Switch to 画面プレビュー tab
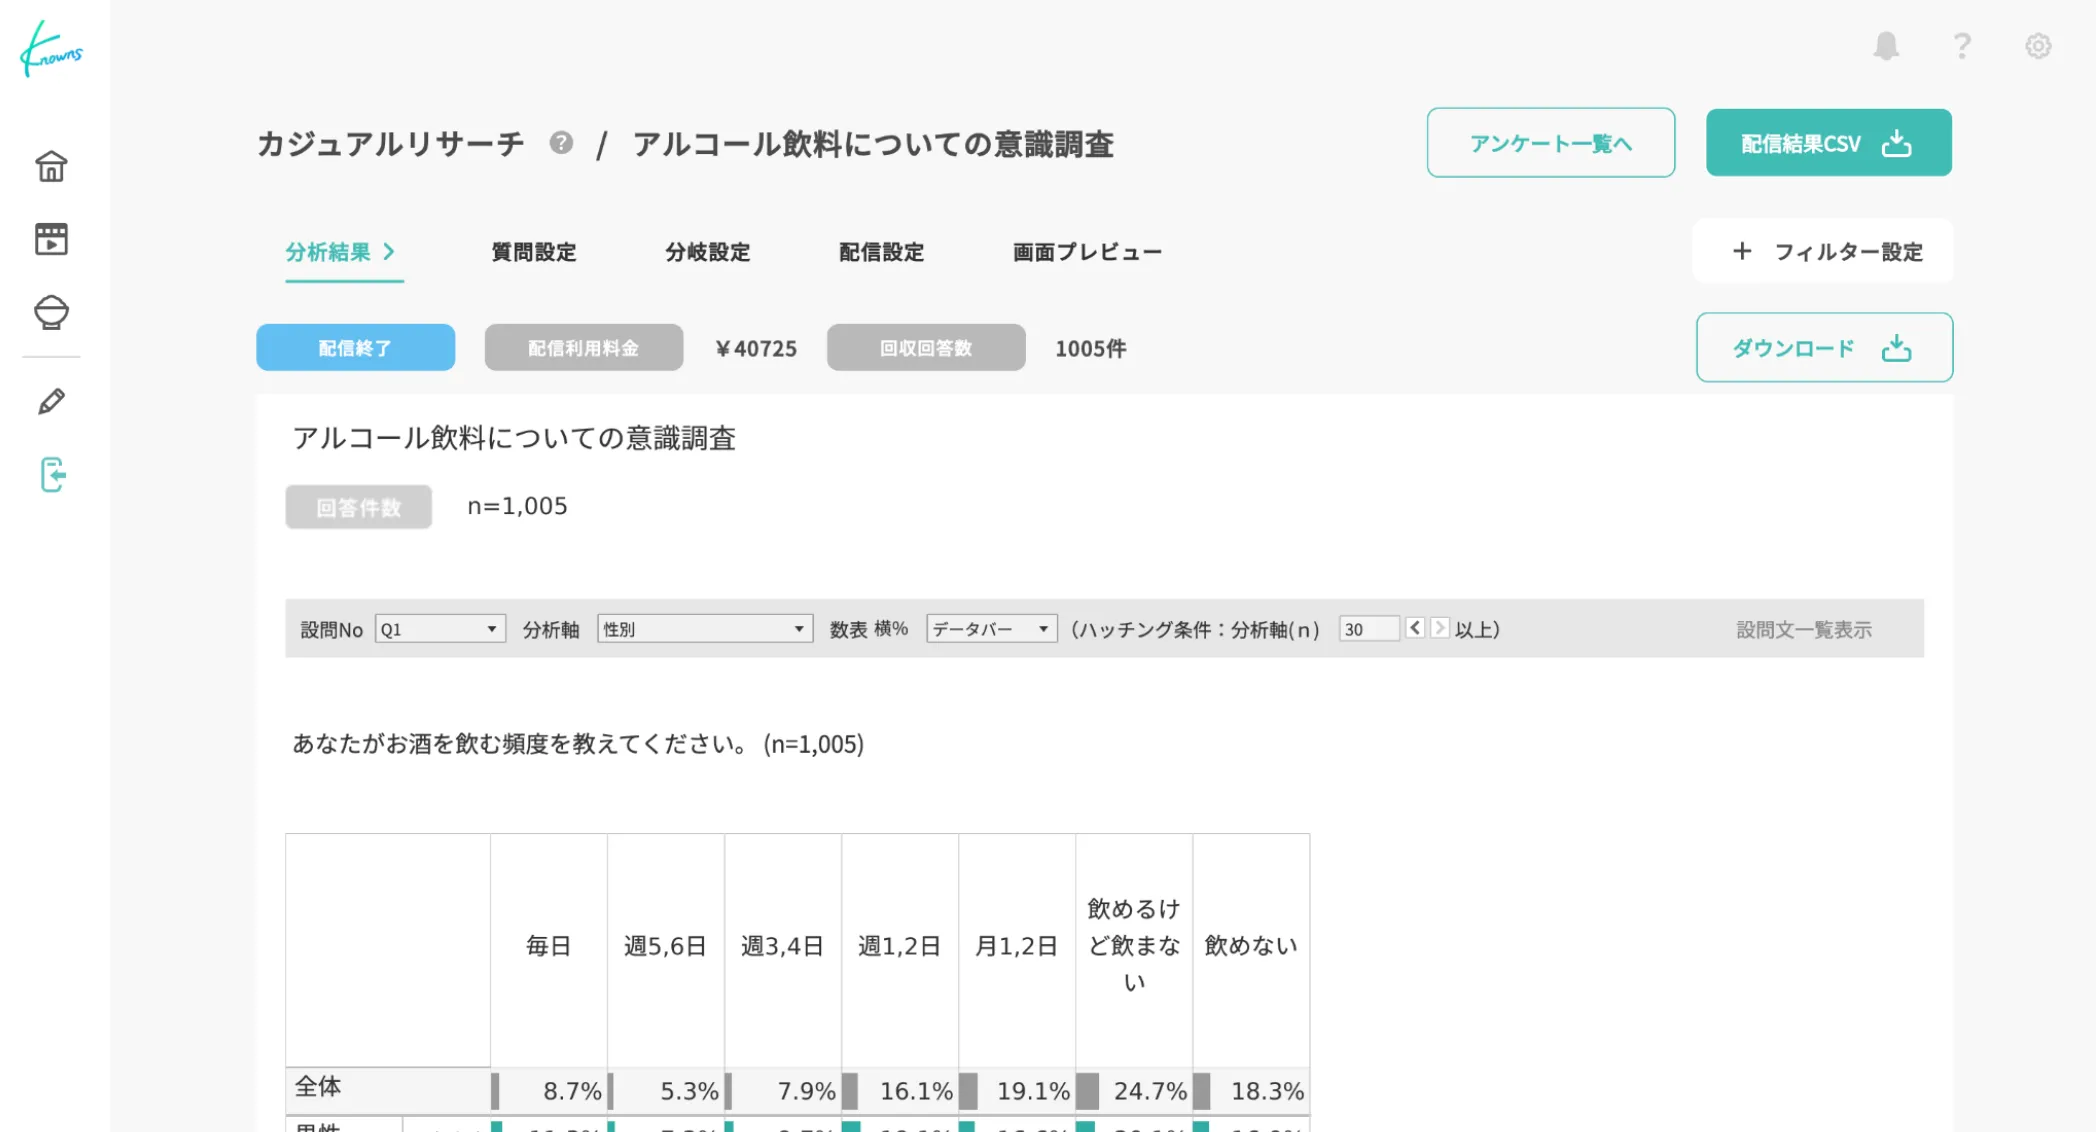 (x=1087, y=252)
